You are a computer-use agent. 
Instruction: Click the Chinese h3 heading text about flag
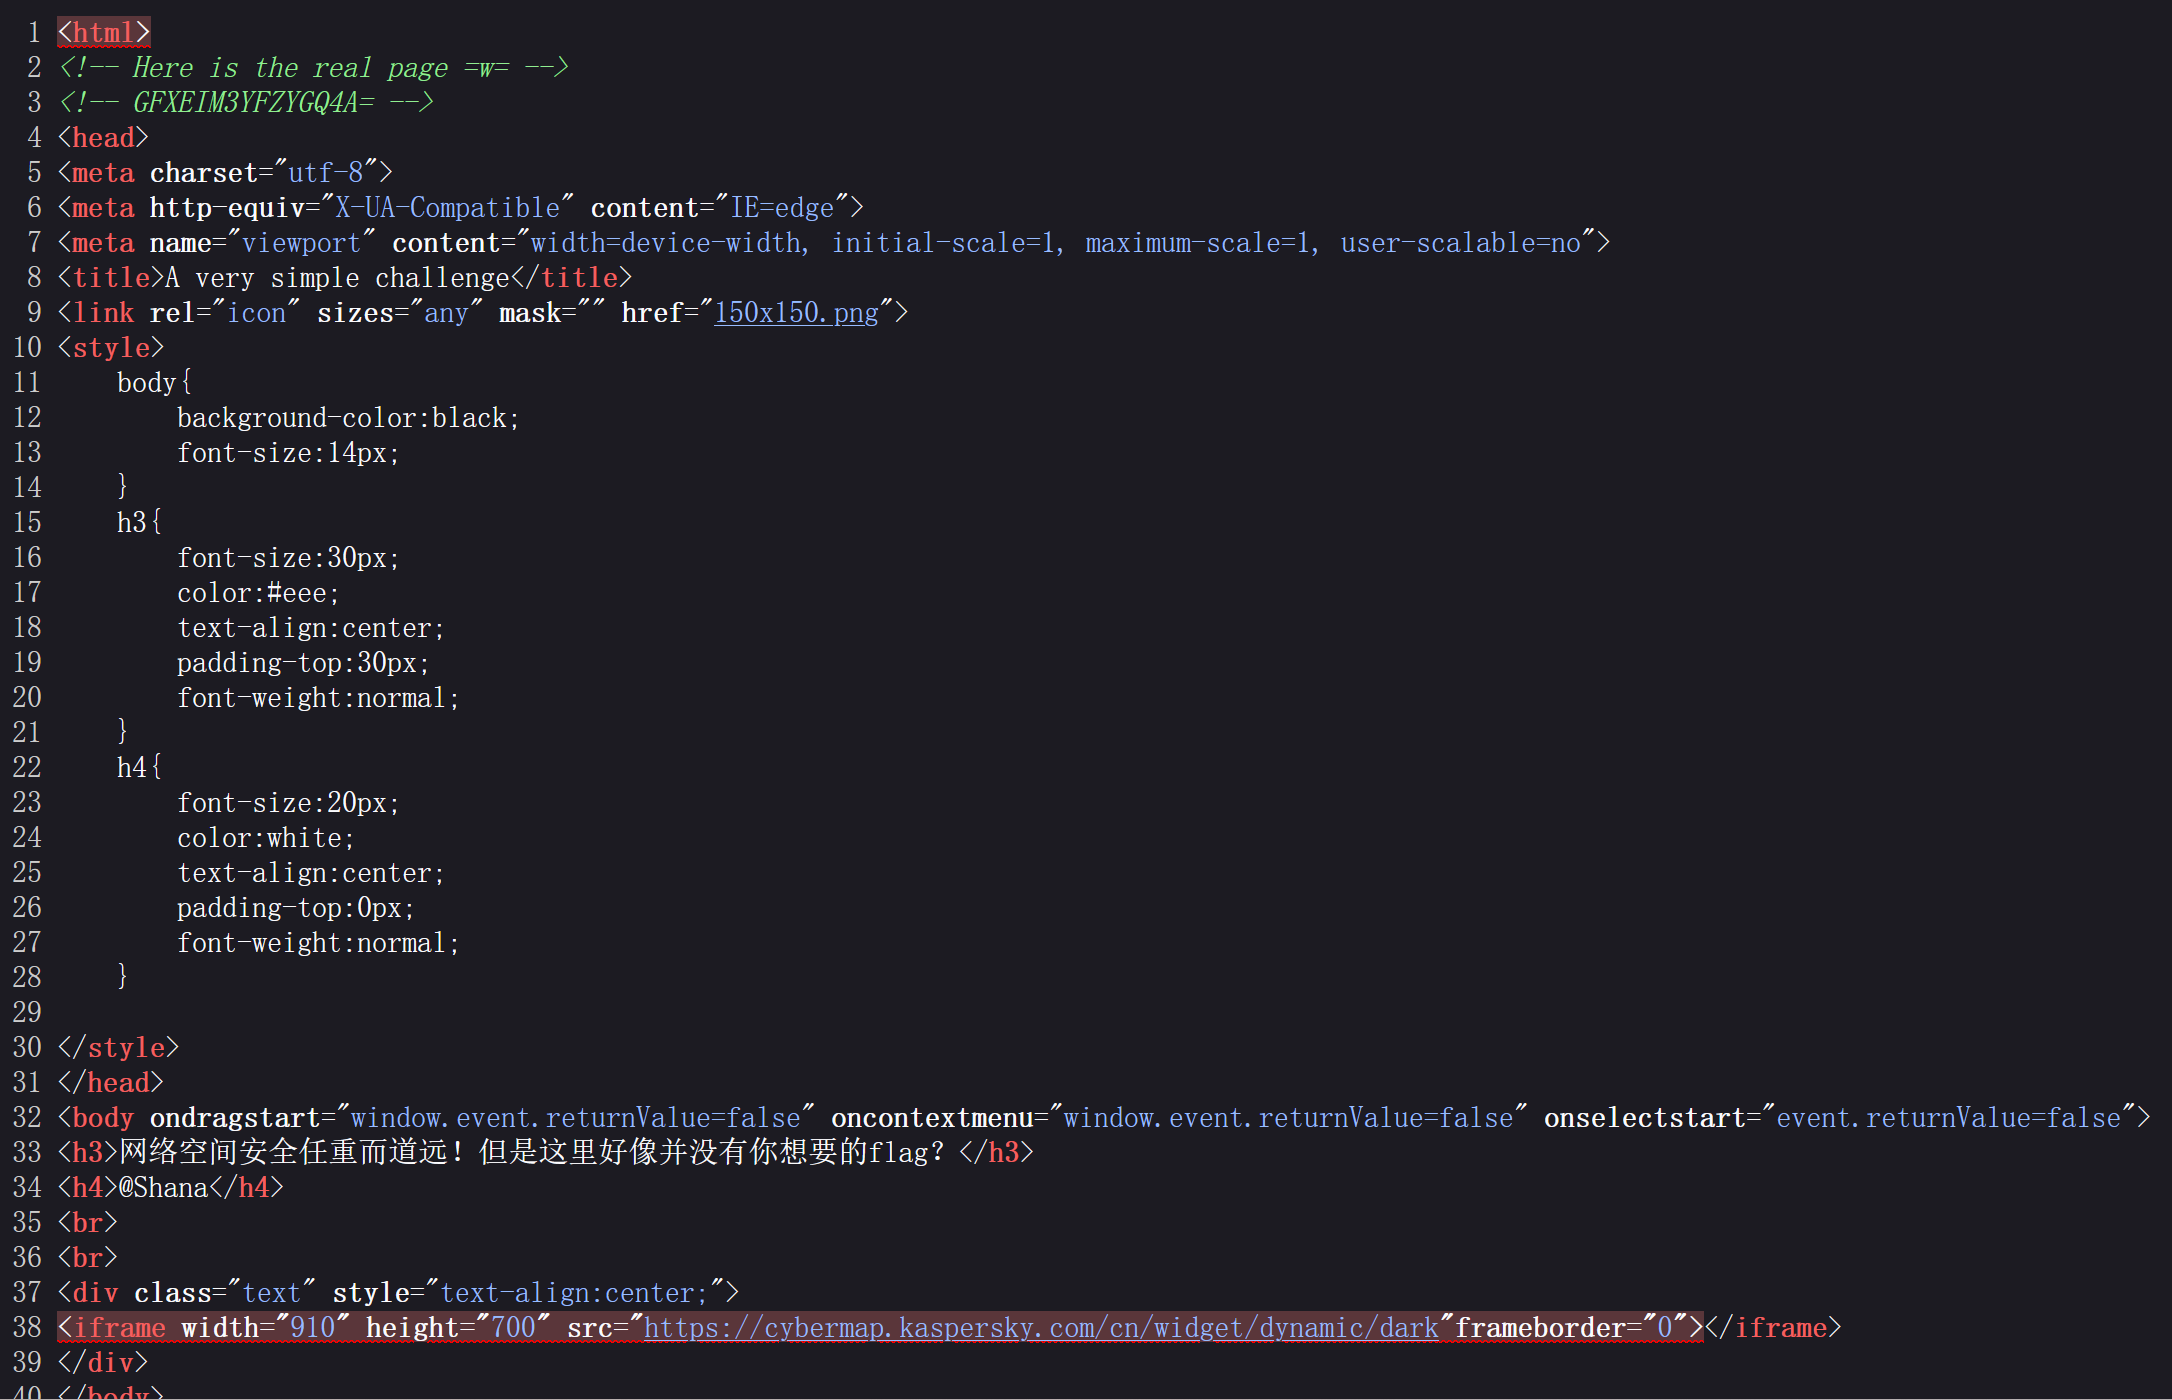[530, 1153]
